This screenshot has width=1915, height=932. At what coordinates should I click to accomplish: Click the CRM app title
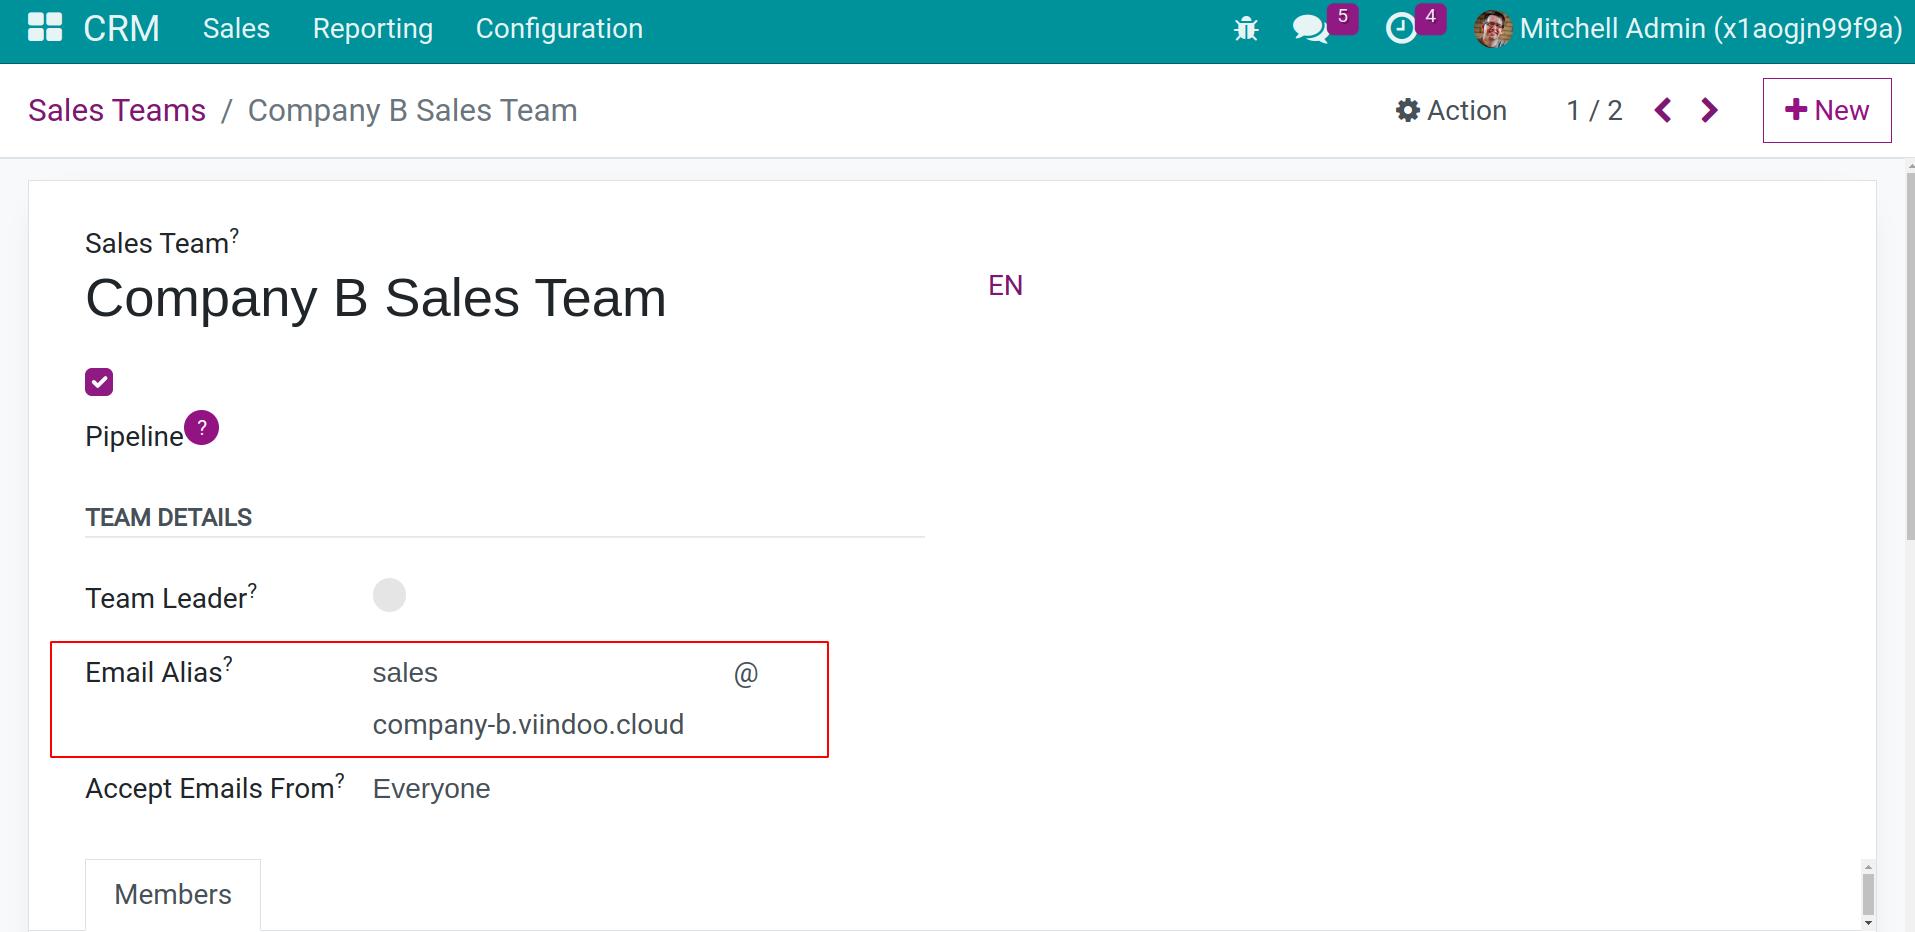coord(121,29)
